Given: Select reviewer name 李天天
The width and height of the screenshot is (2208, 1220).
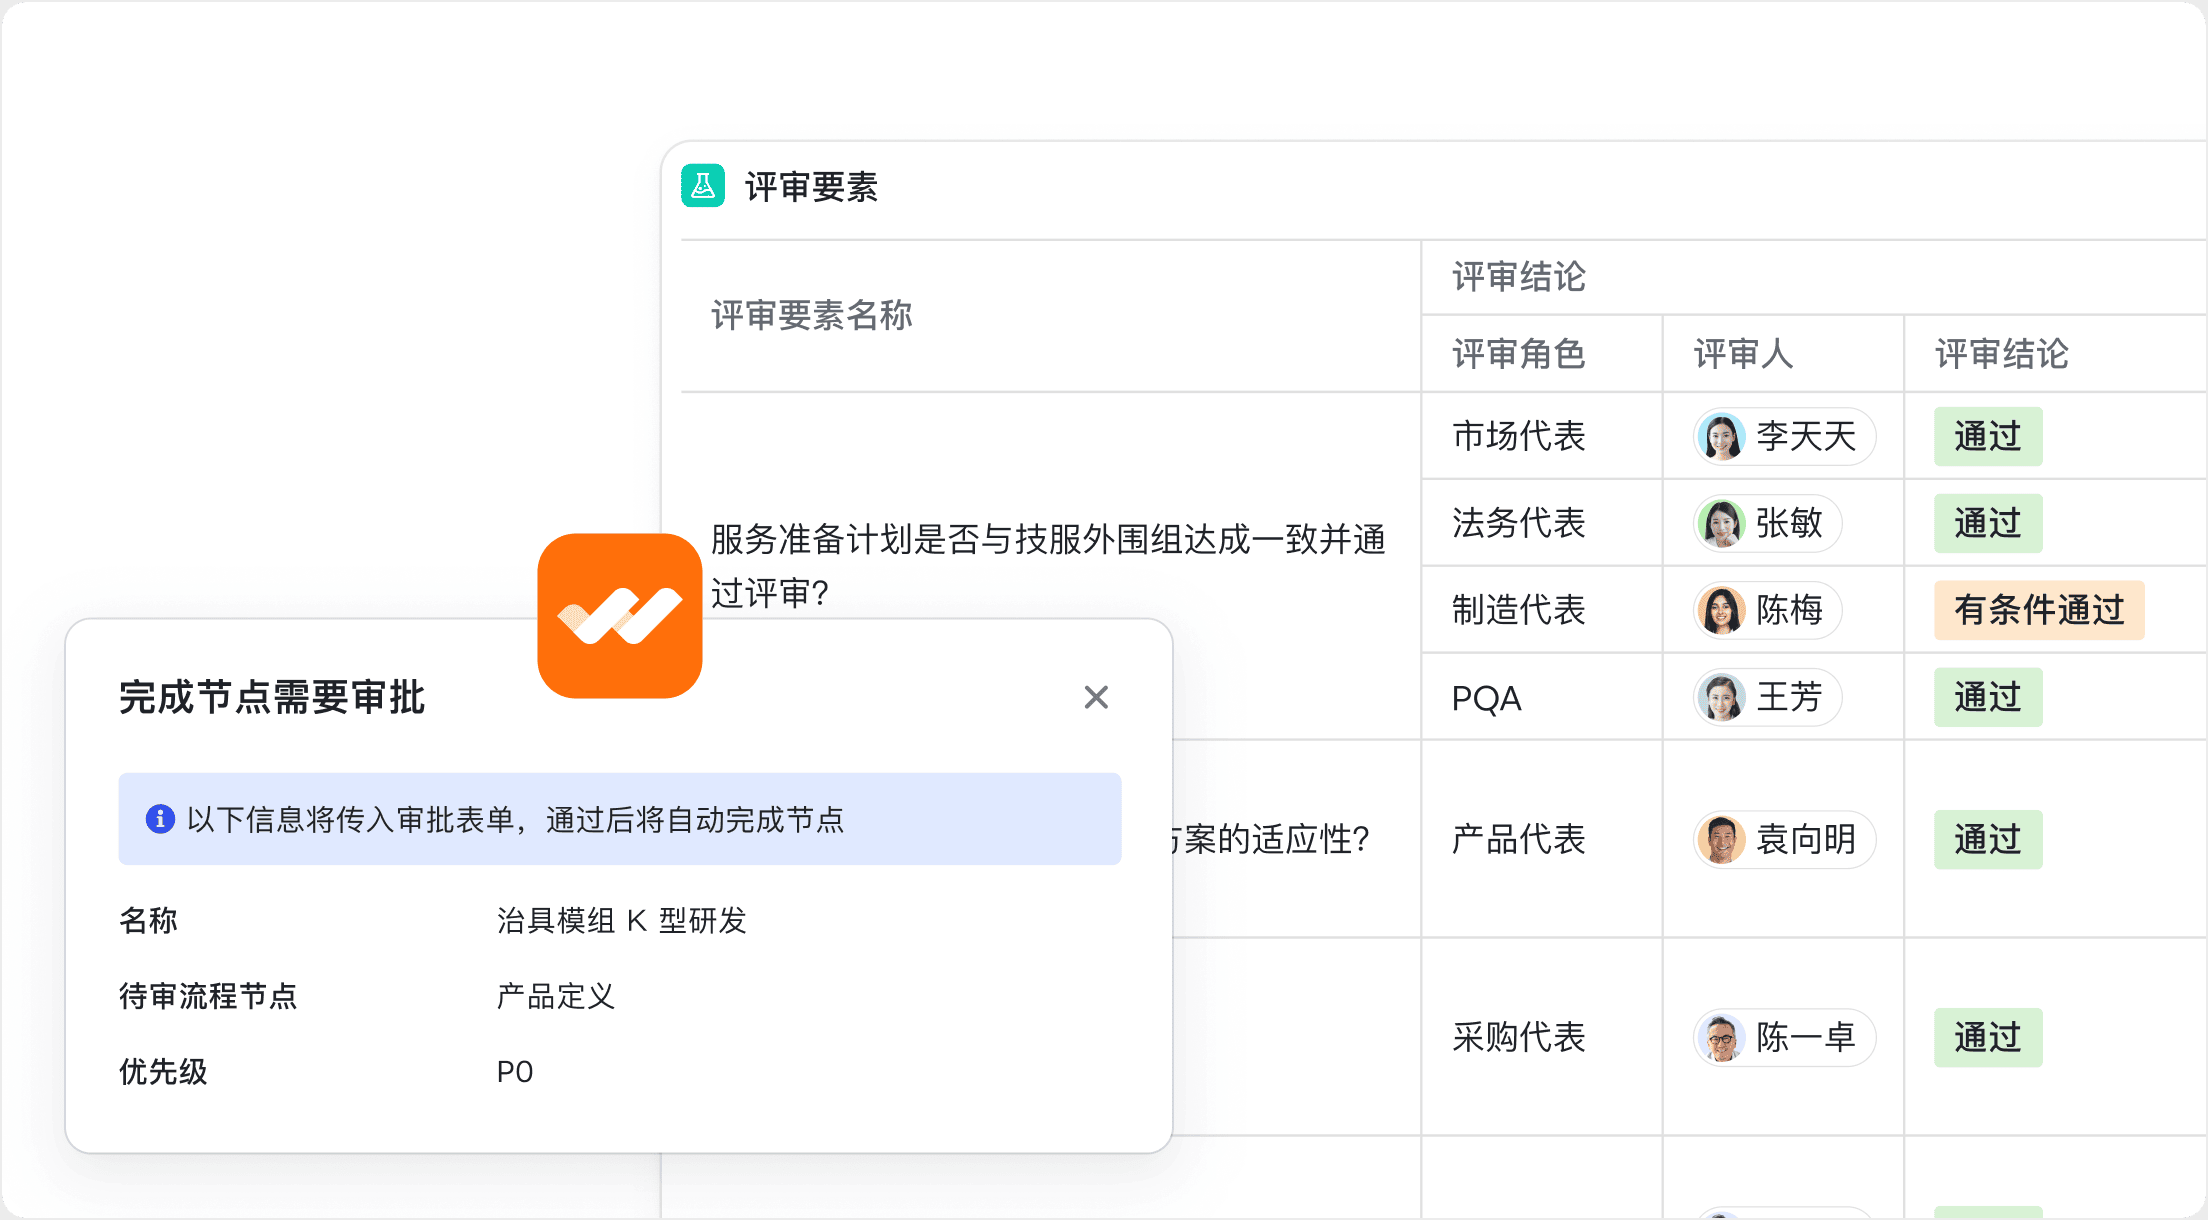Looking at the screenshot, I should pyautogui.click(x=1806, y=436).
